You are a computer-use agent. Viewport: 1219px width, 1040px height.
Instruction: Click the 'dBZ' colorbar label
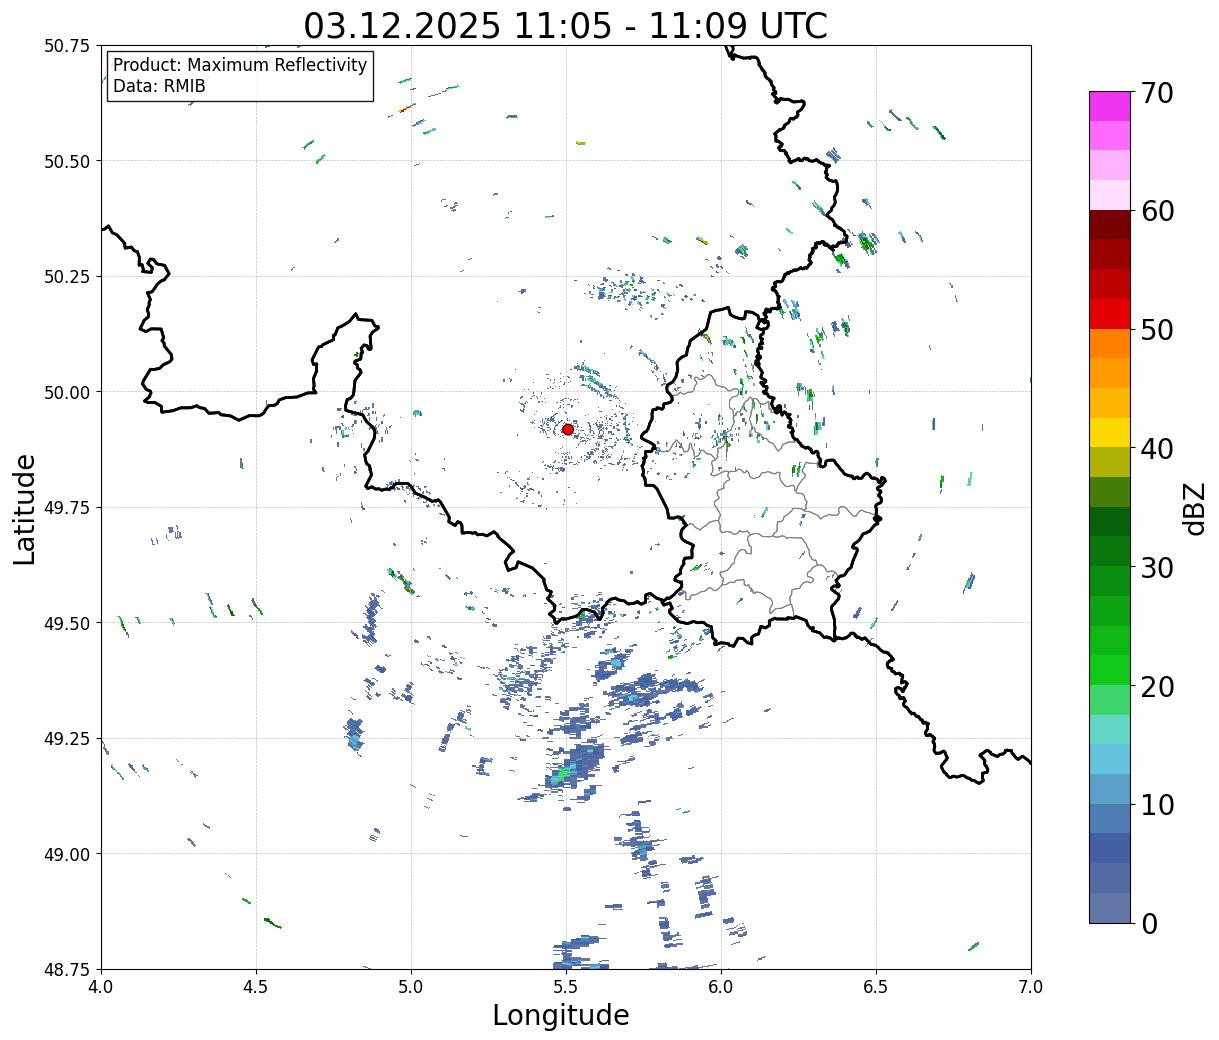point(1194,508)
